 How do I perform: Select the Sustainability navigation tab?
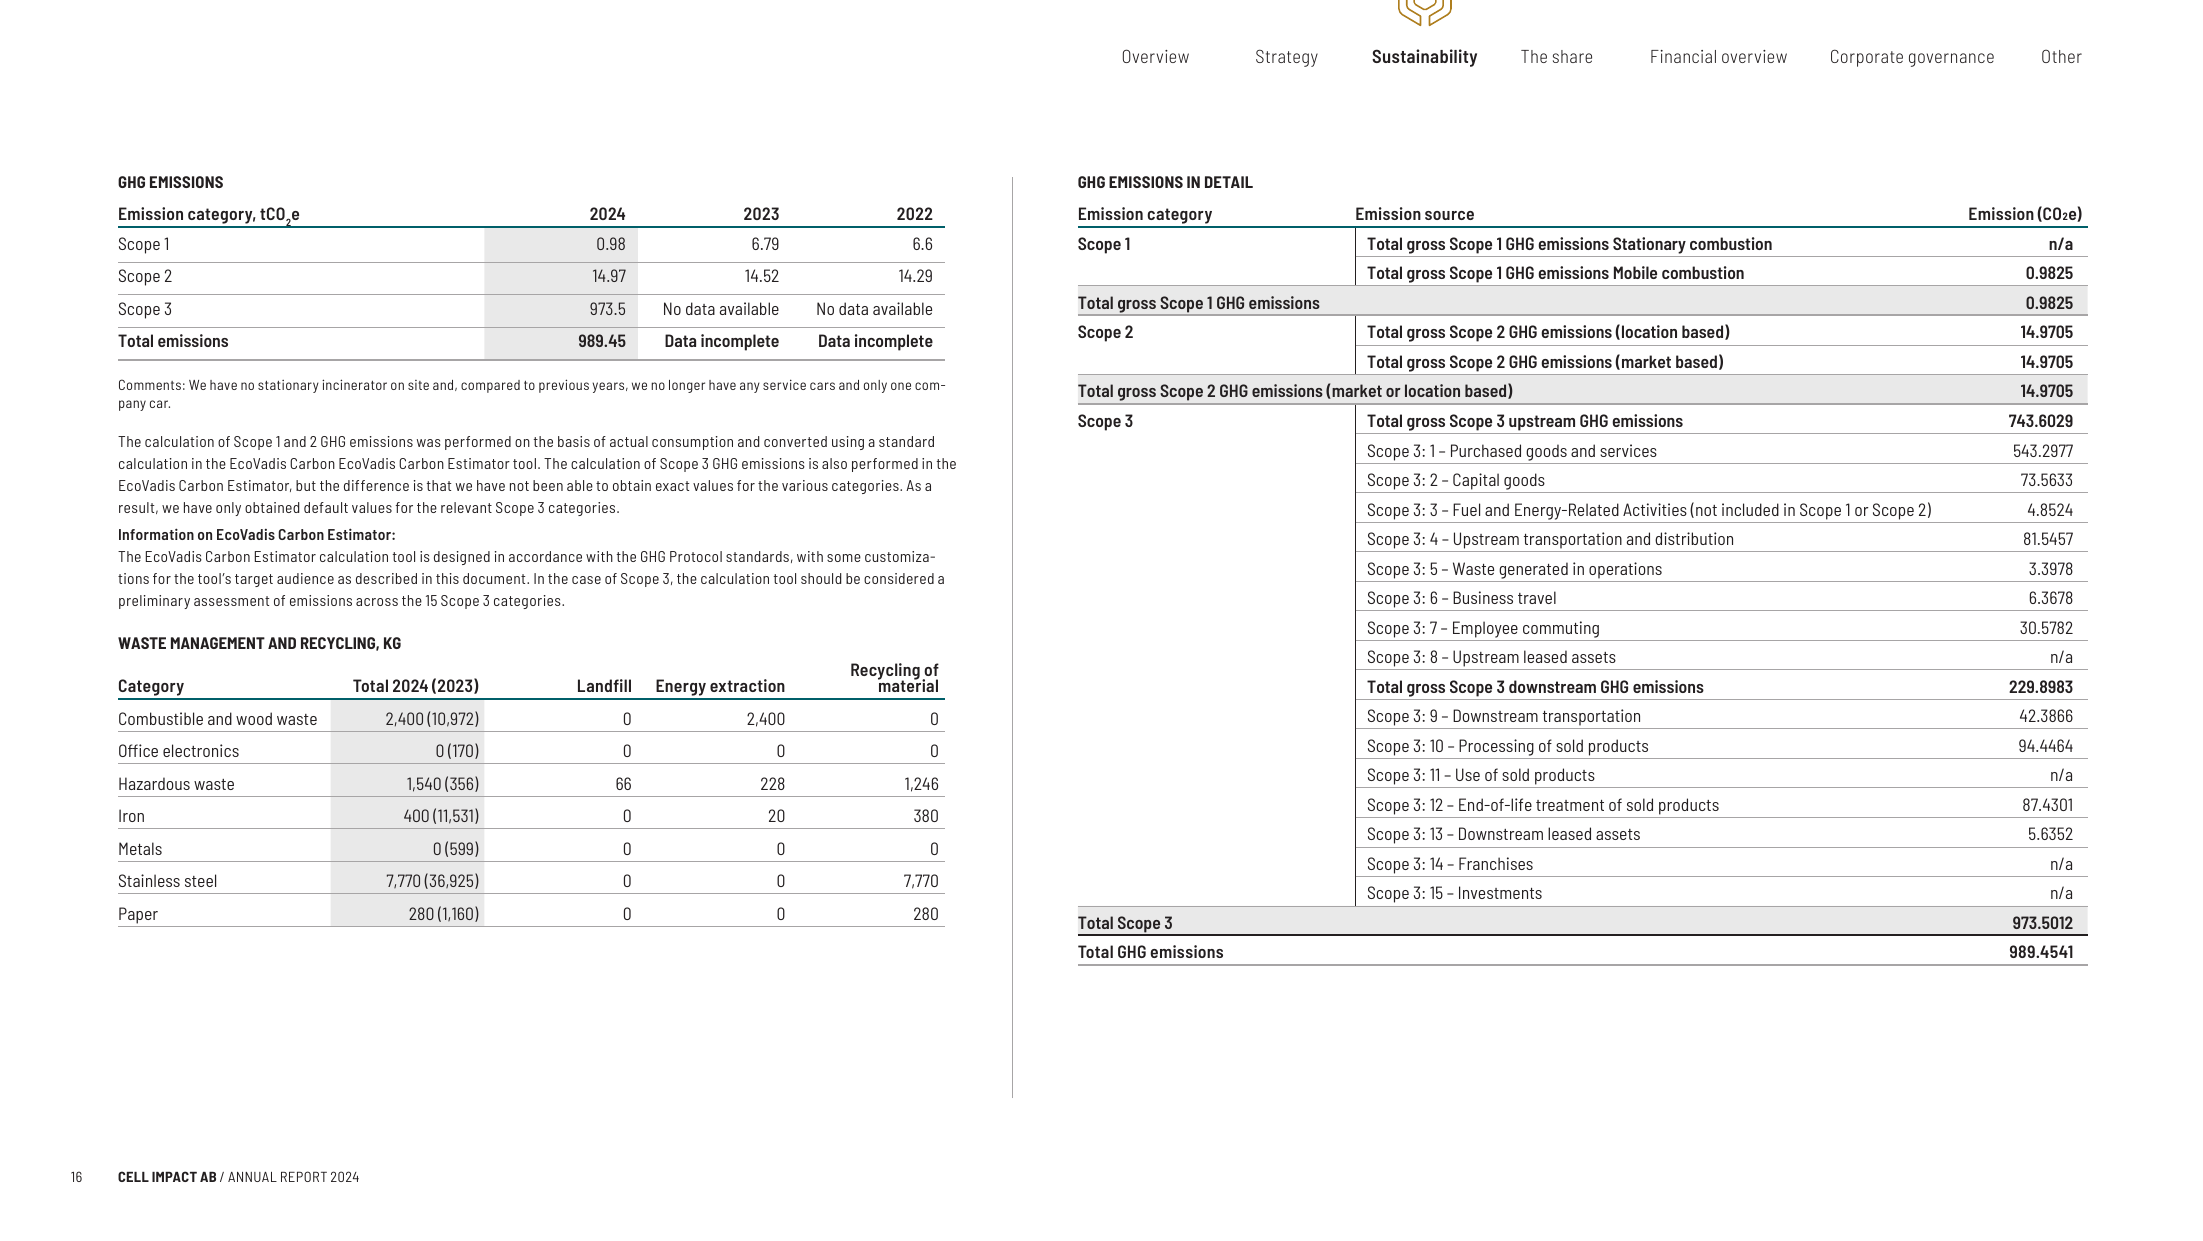click(x=1424, y=57)
